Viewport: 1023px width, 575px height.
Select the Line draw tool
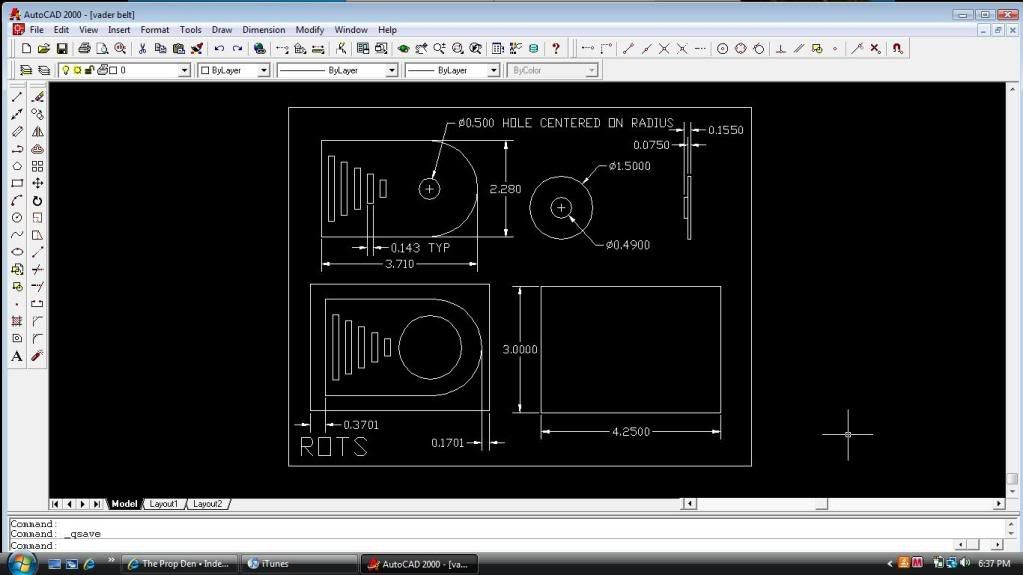click(17, 97)
